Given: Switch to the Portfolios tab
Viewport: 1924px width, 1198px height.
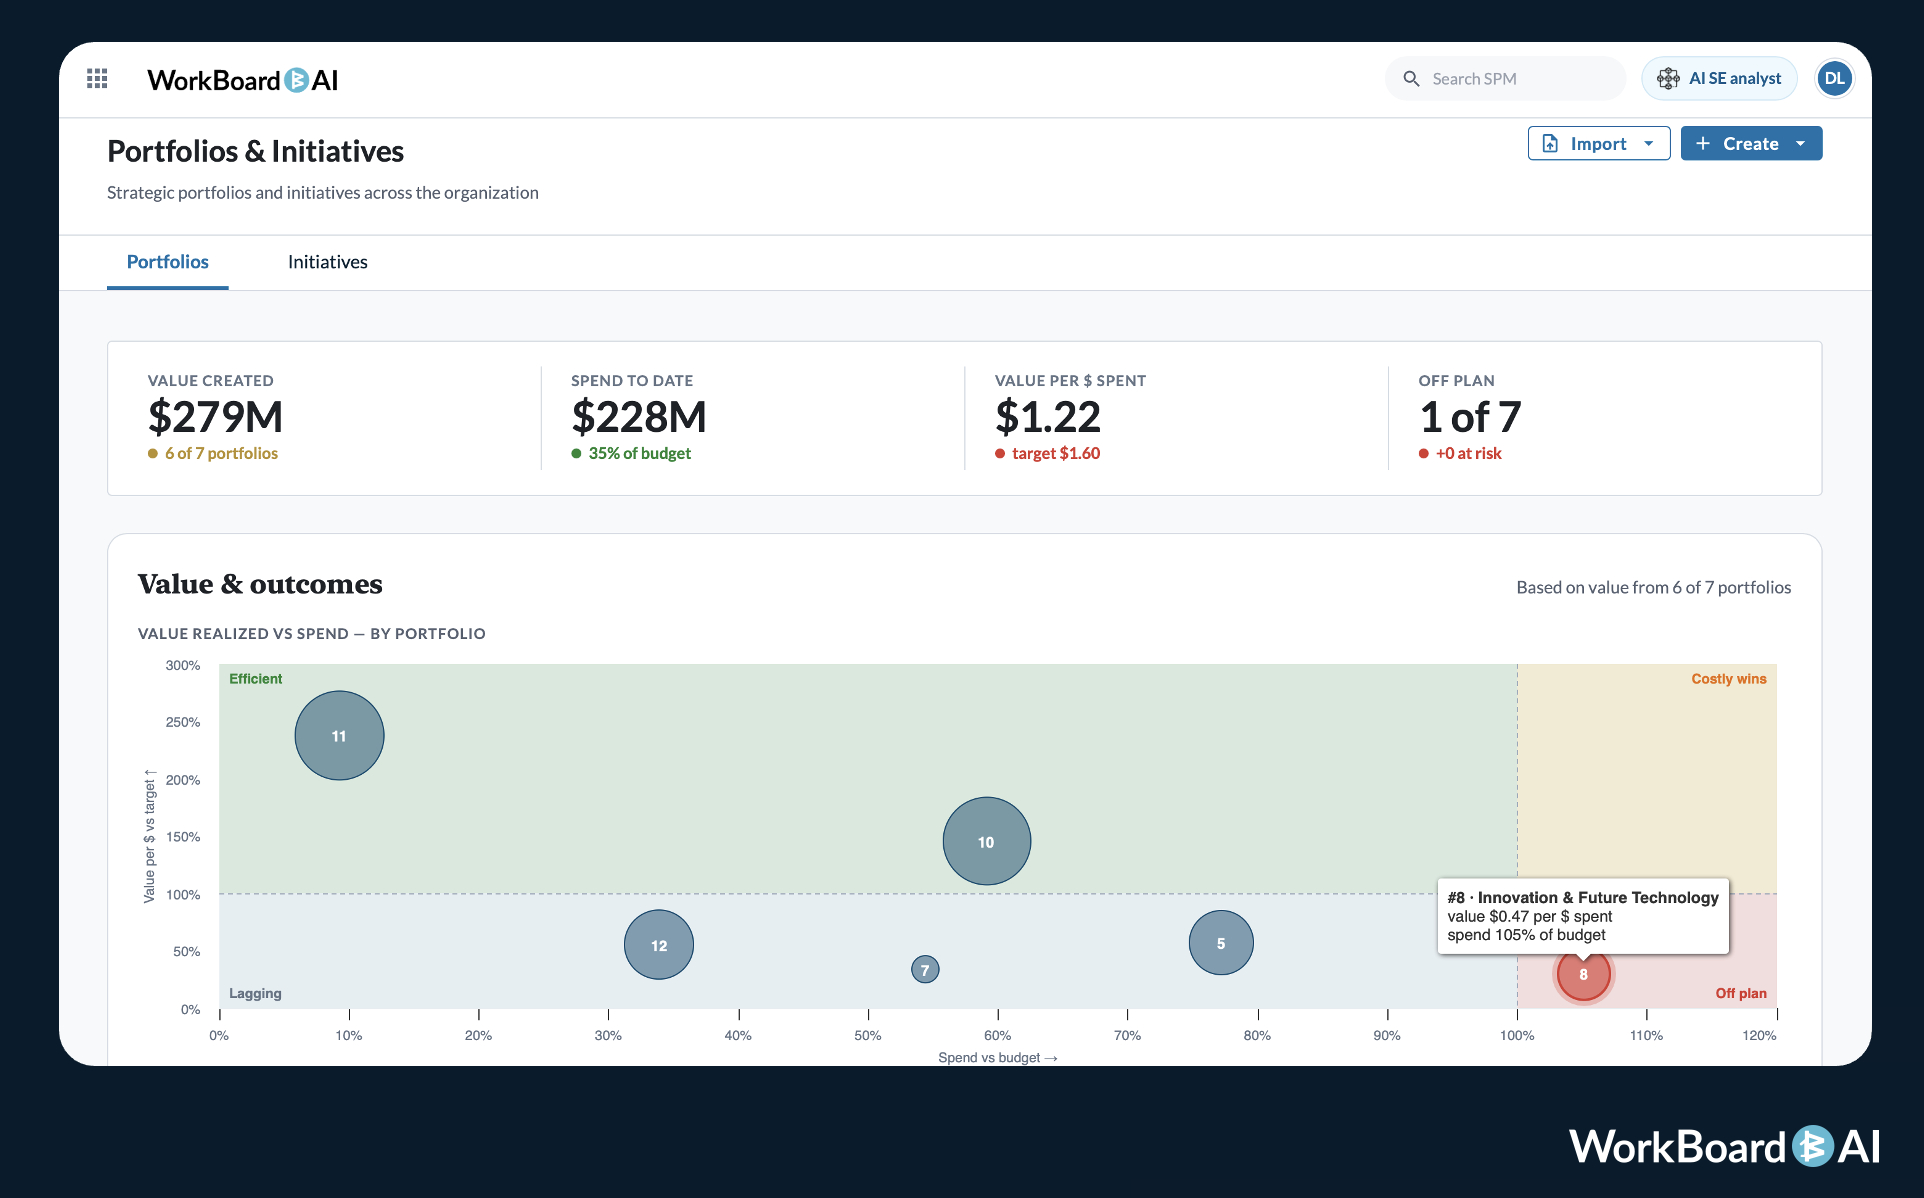Looking at the screenshot, I should tap(168, 262).
